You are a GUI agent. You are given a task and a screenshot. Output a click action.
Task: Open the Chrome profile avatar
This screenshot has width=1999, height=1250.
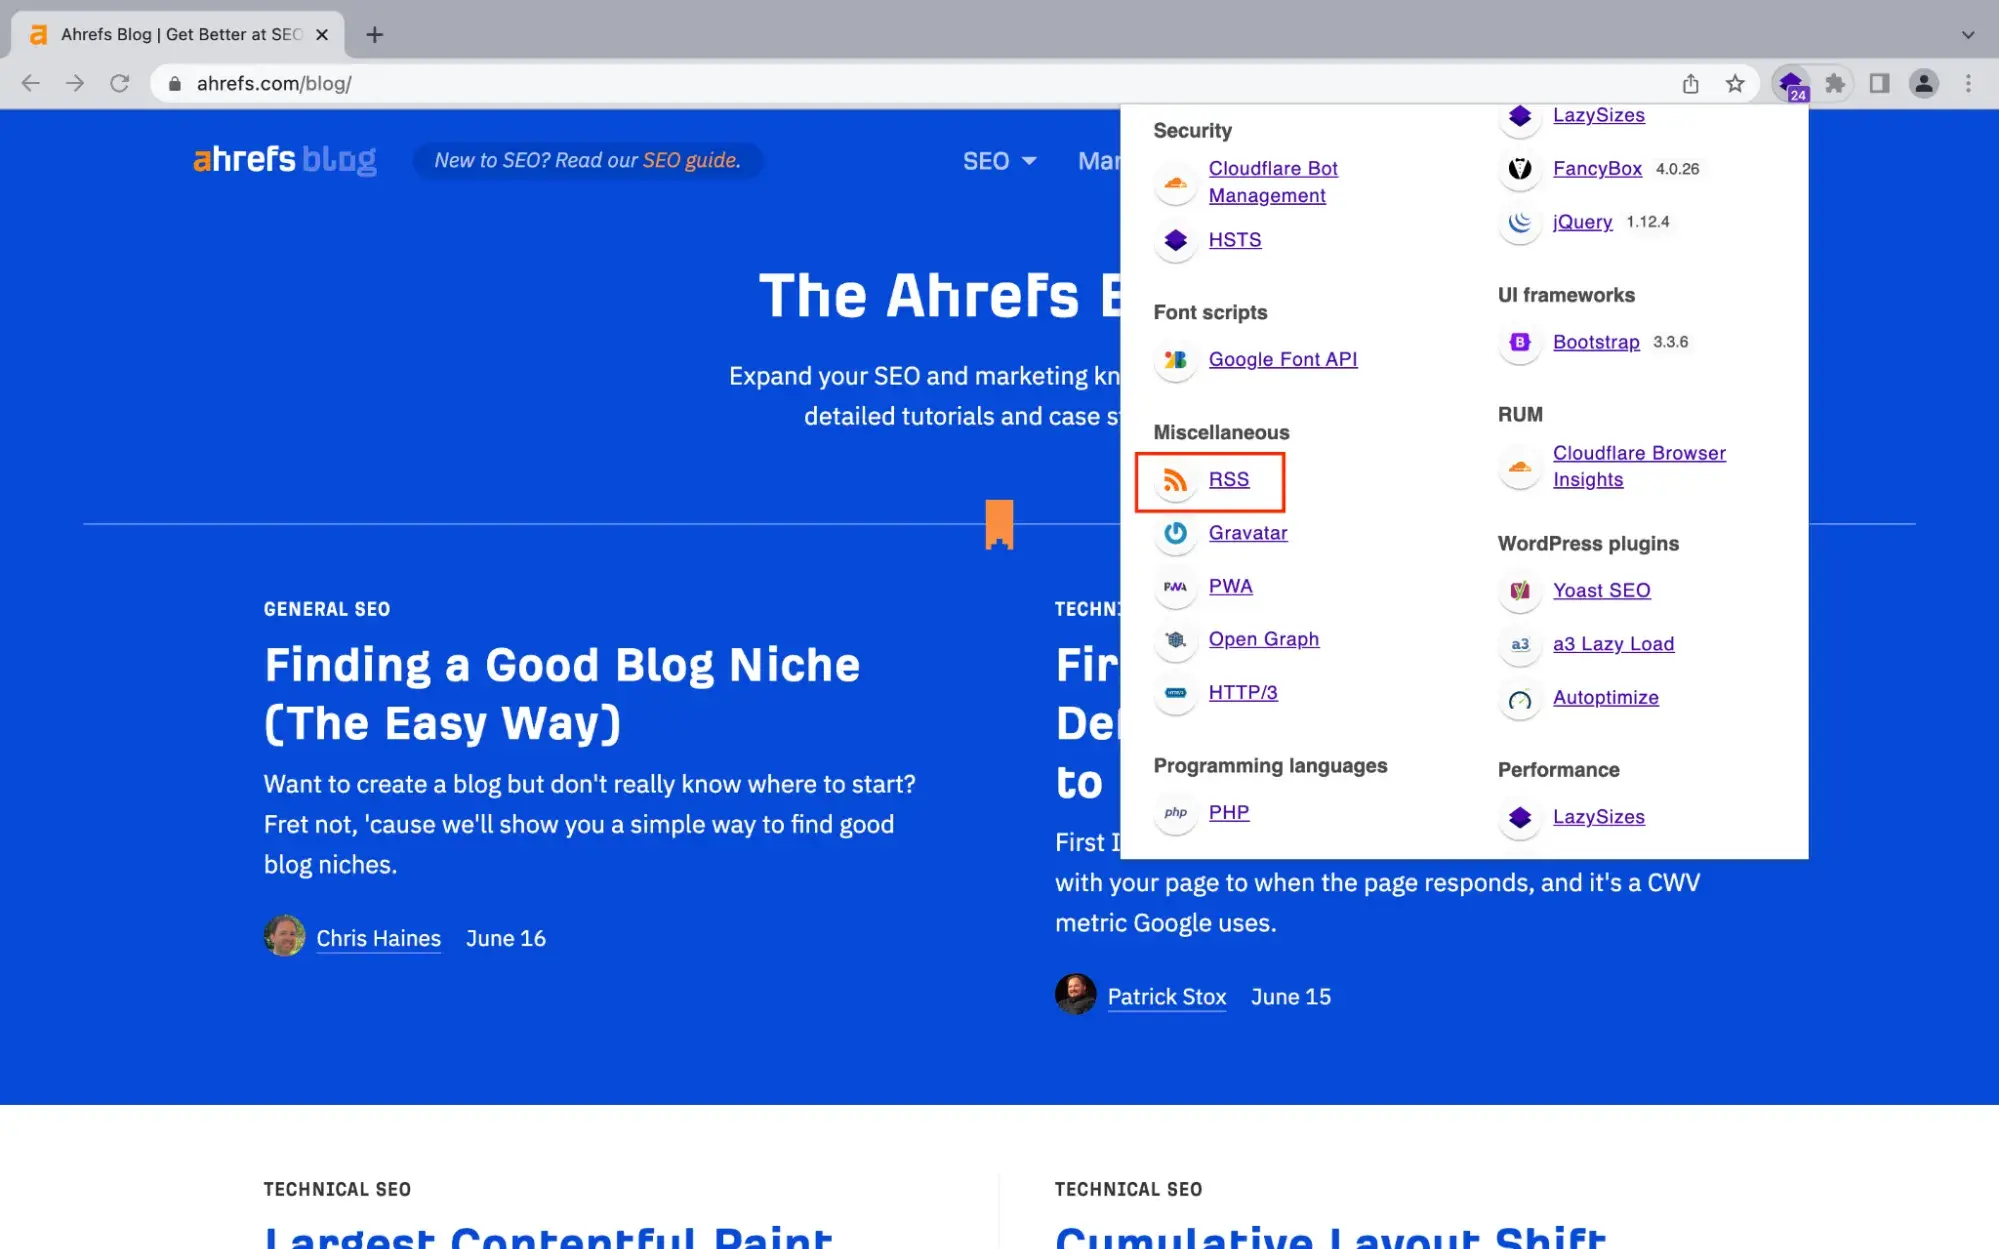point(1923,84)
